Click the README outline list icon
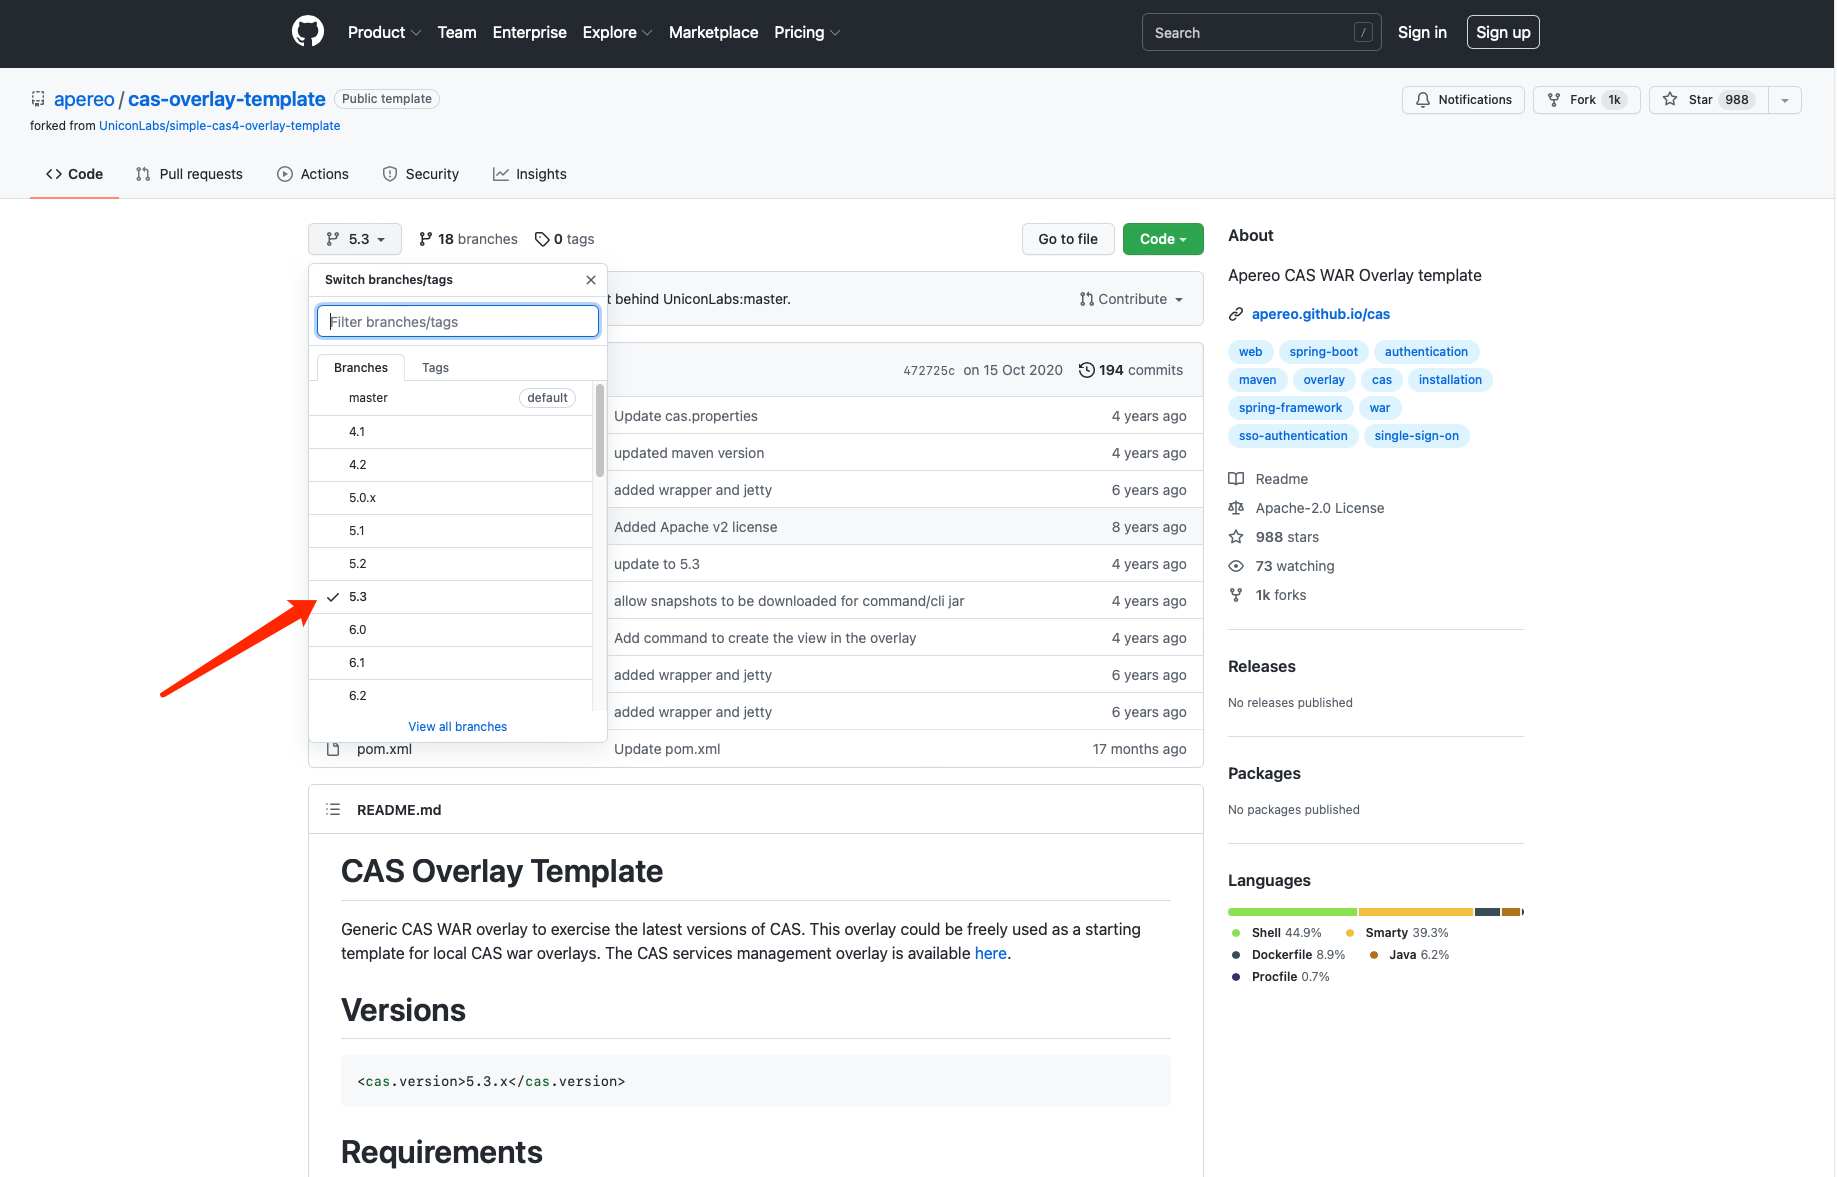The width and height of the screenshot is (1837, 1177). 333,810
